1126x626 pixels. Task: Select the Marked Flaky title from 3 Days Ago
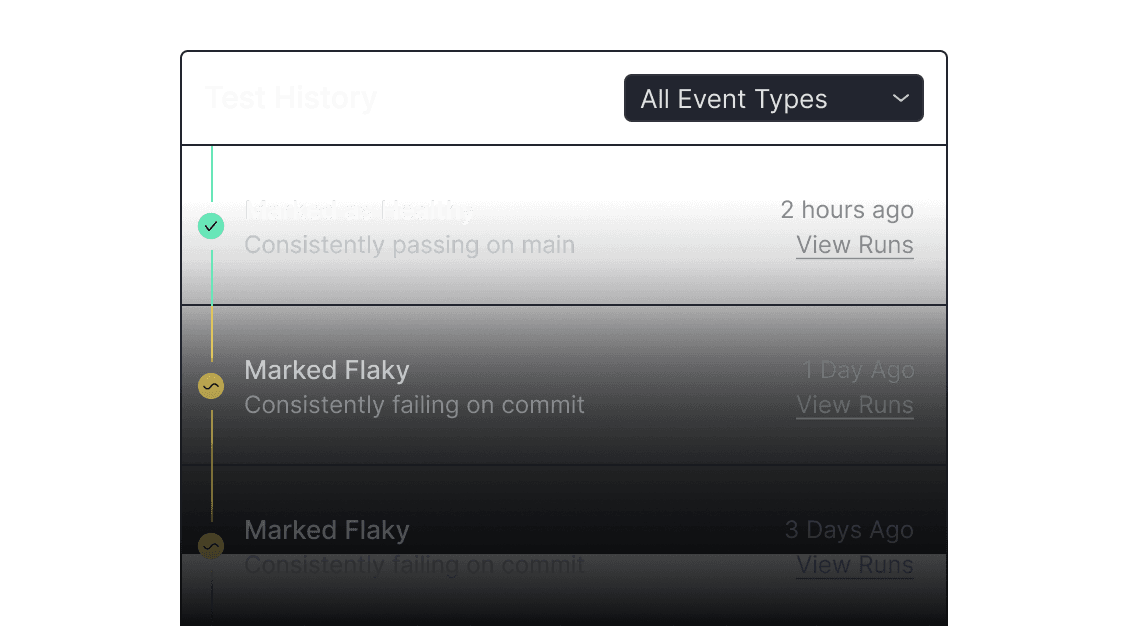(x=327, y=531)
